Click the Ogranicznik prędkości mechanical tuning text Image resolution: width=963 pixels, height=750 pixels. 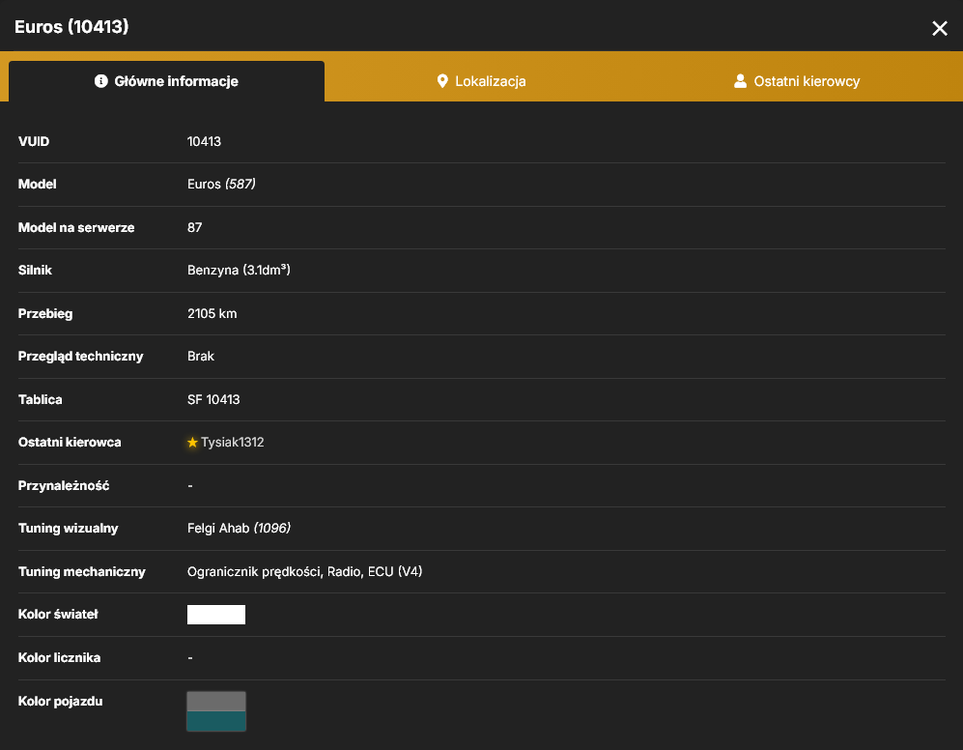pos(254,572)
